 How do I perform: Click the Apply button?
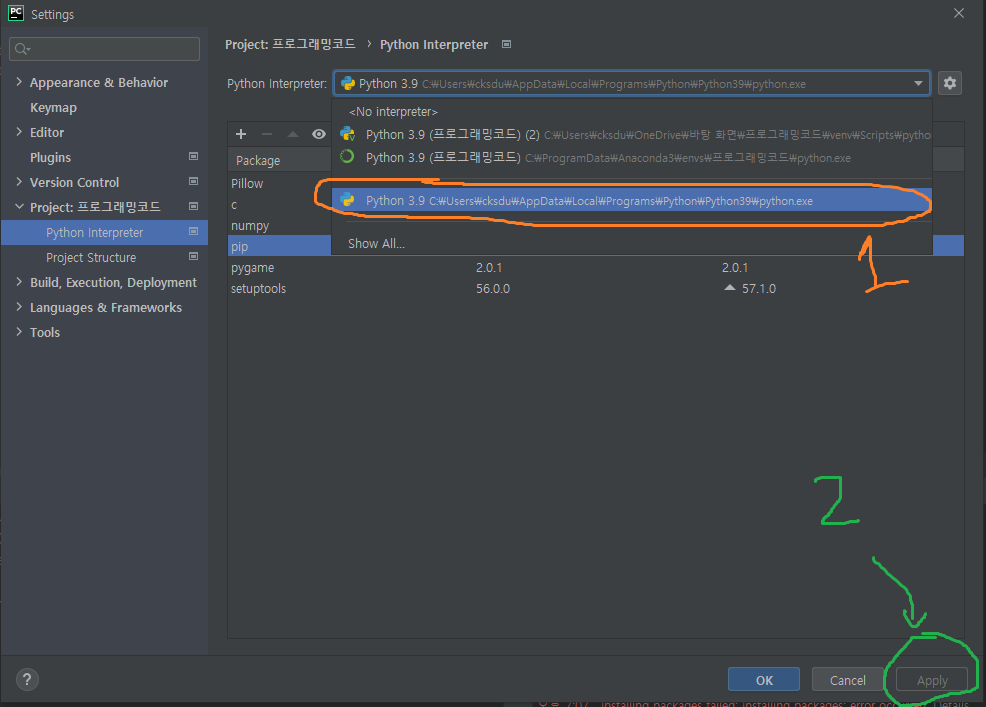[x=931, y=680]
